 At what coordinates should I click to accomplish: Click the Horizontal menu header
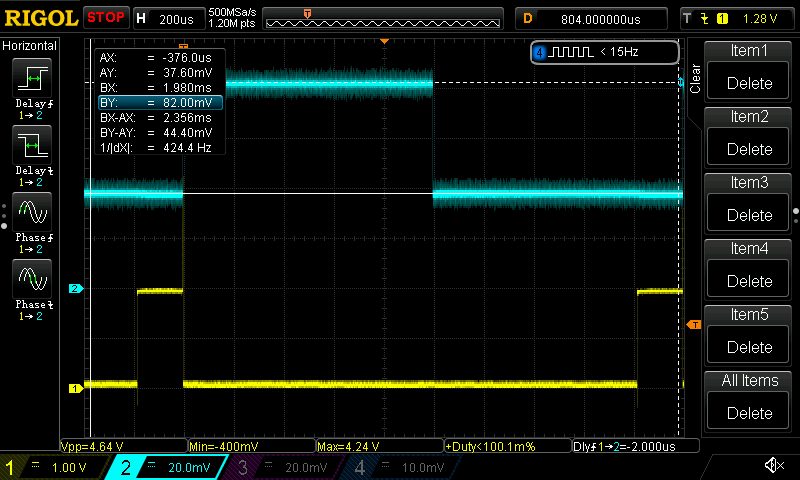tap(30, 46)
